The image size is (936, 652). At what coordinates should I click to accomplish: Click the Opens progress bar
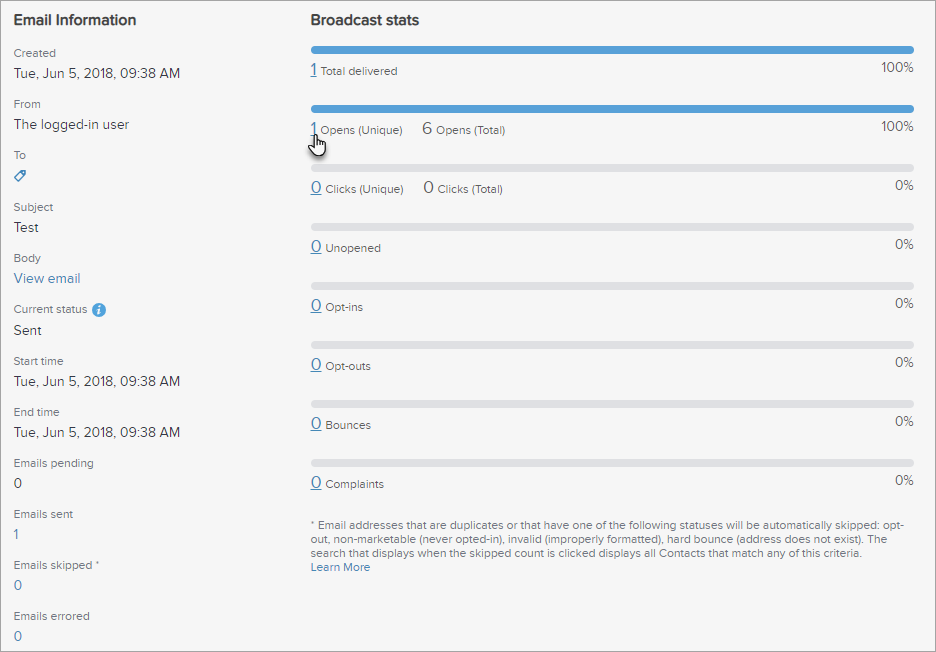click(612, 109)
